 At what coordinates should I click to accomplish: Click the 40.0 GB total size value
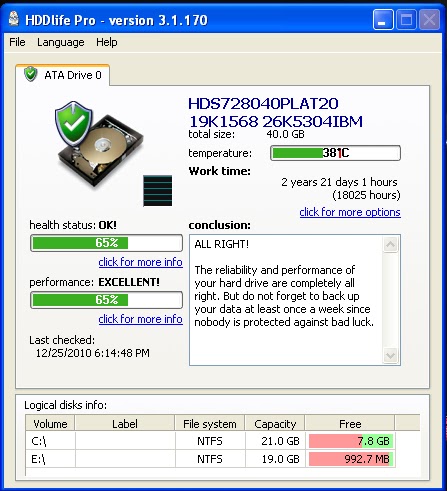285,134
